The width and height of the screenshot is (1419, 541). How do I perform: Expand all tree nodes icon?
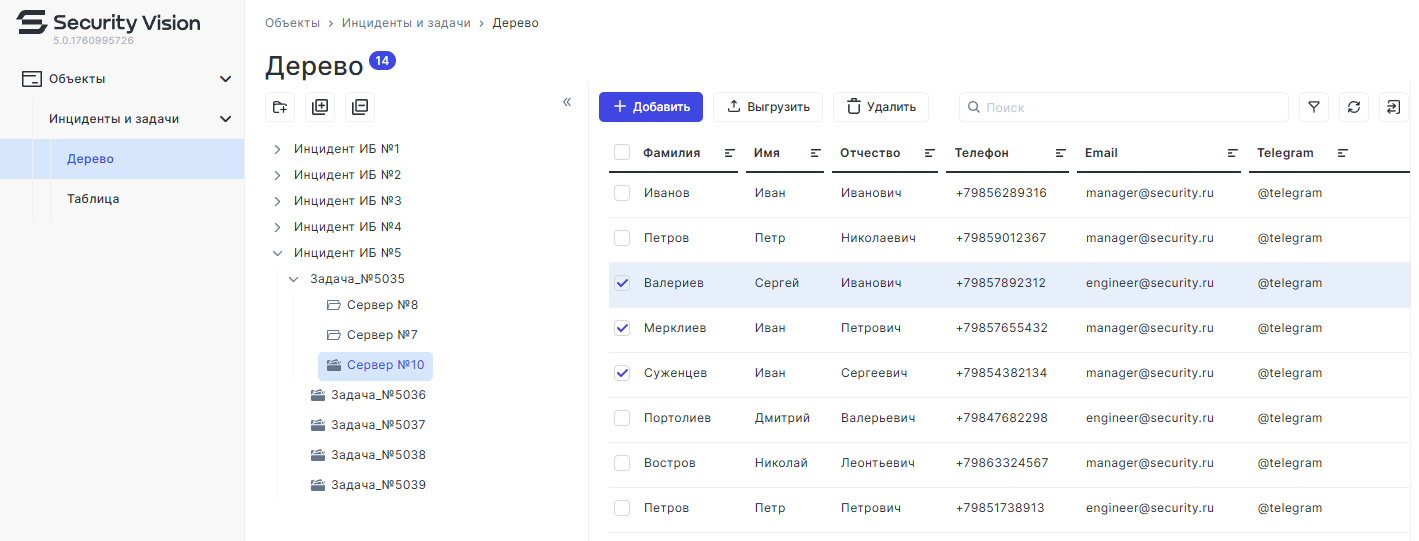click(x=320, y=107)
